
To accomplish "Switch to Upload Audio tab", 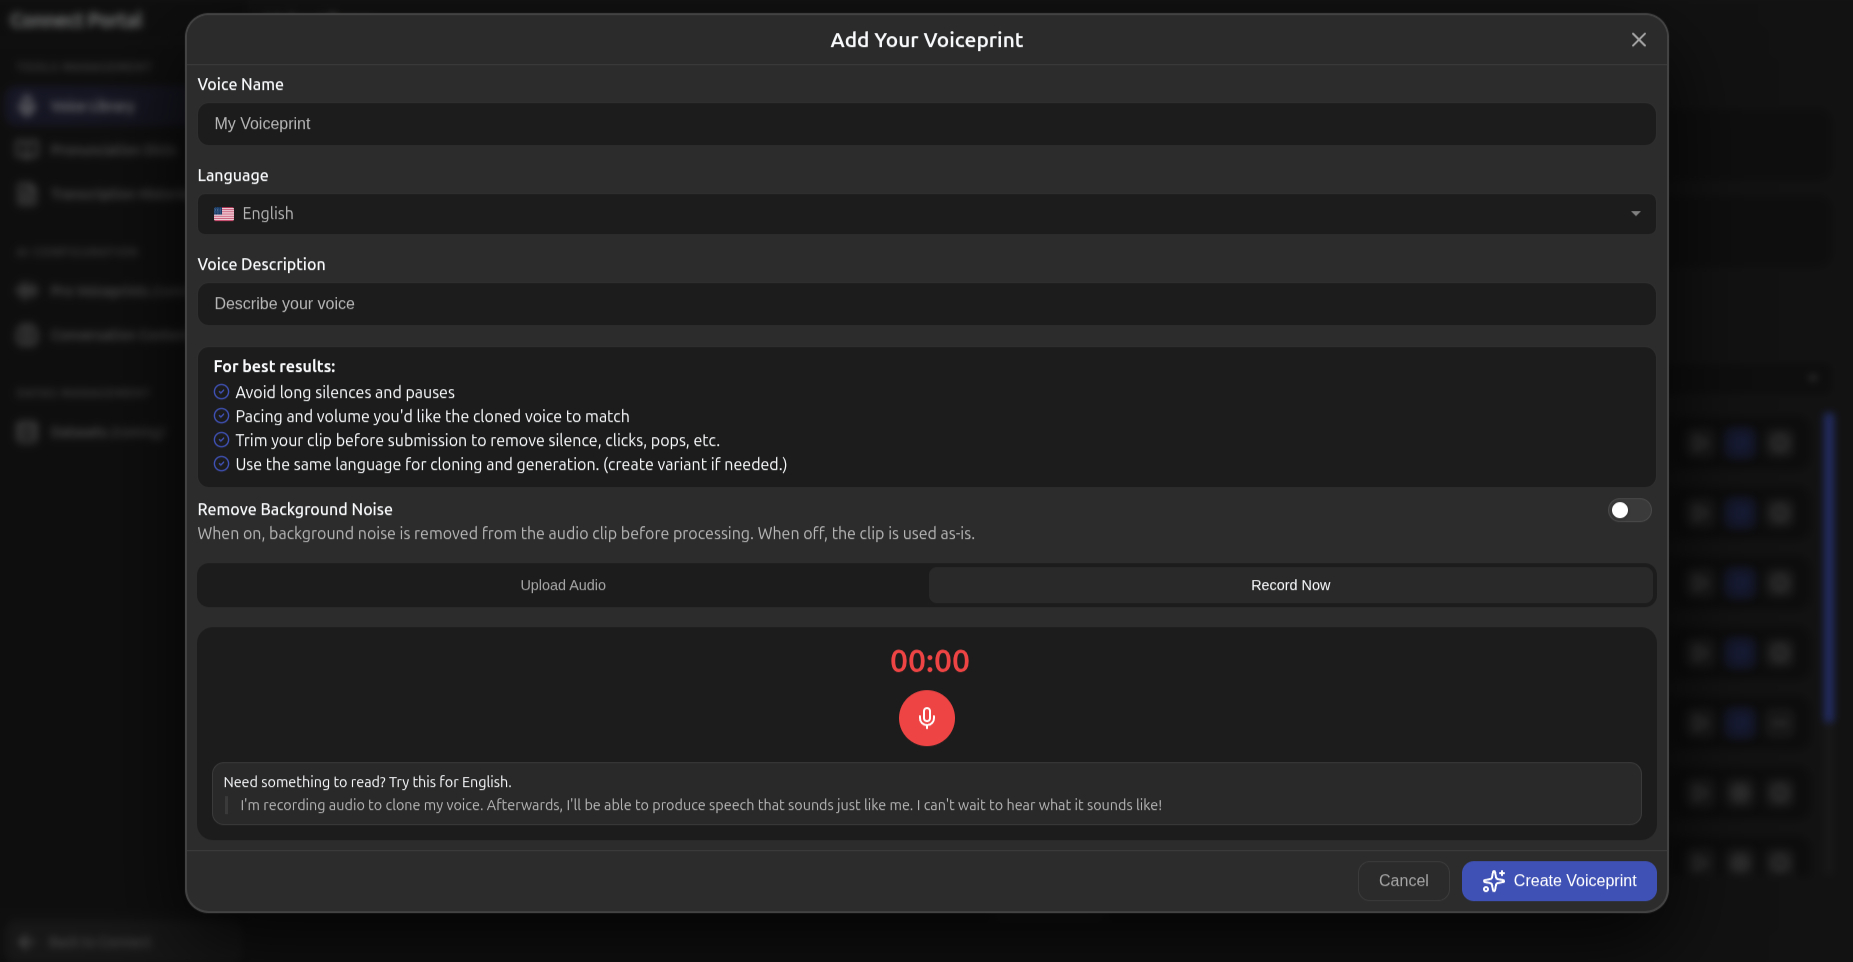I will [x=563, y=585].
